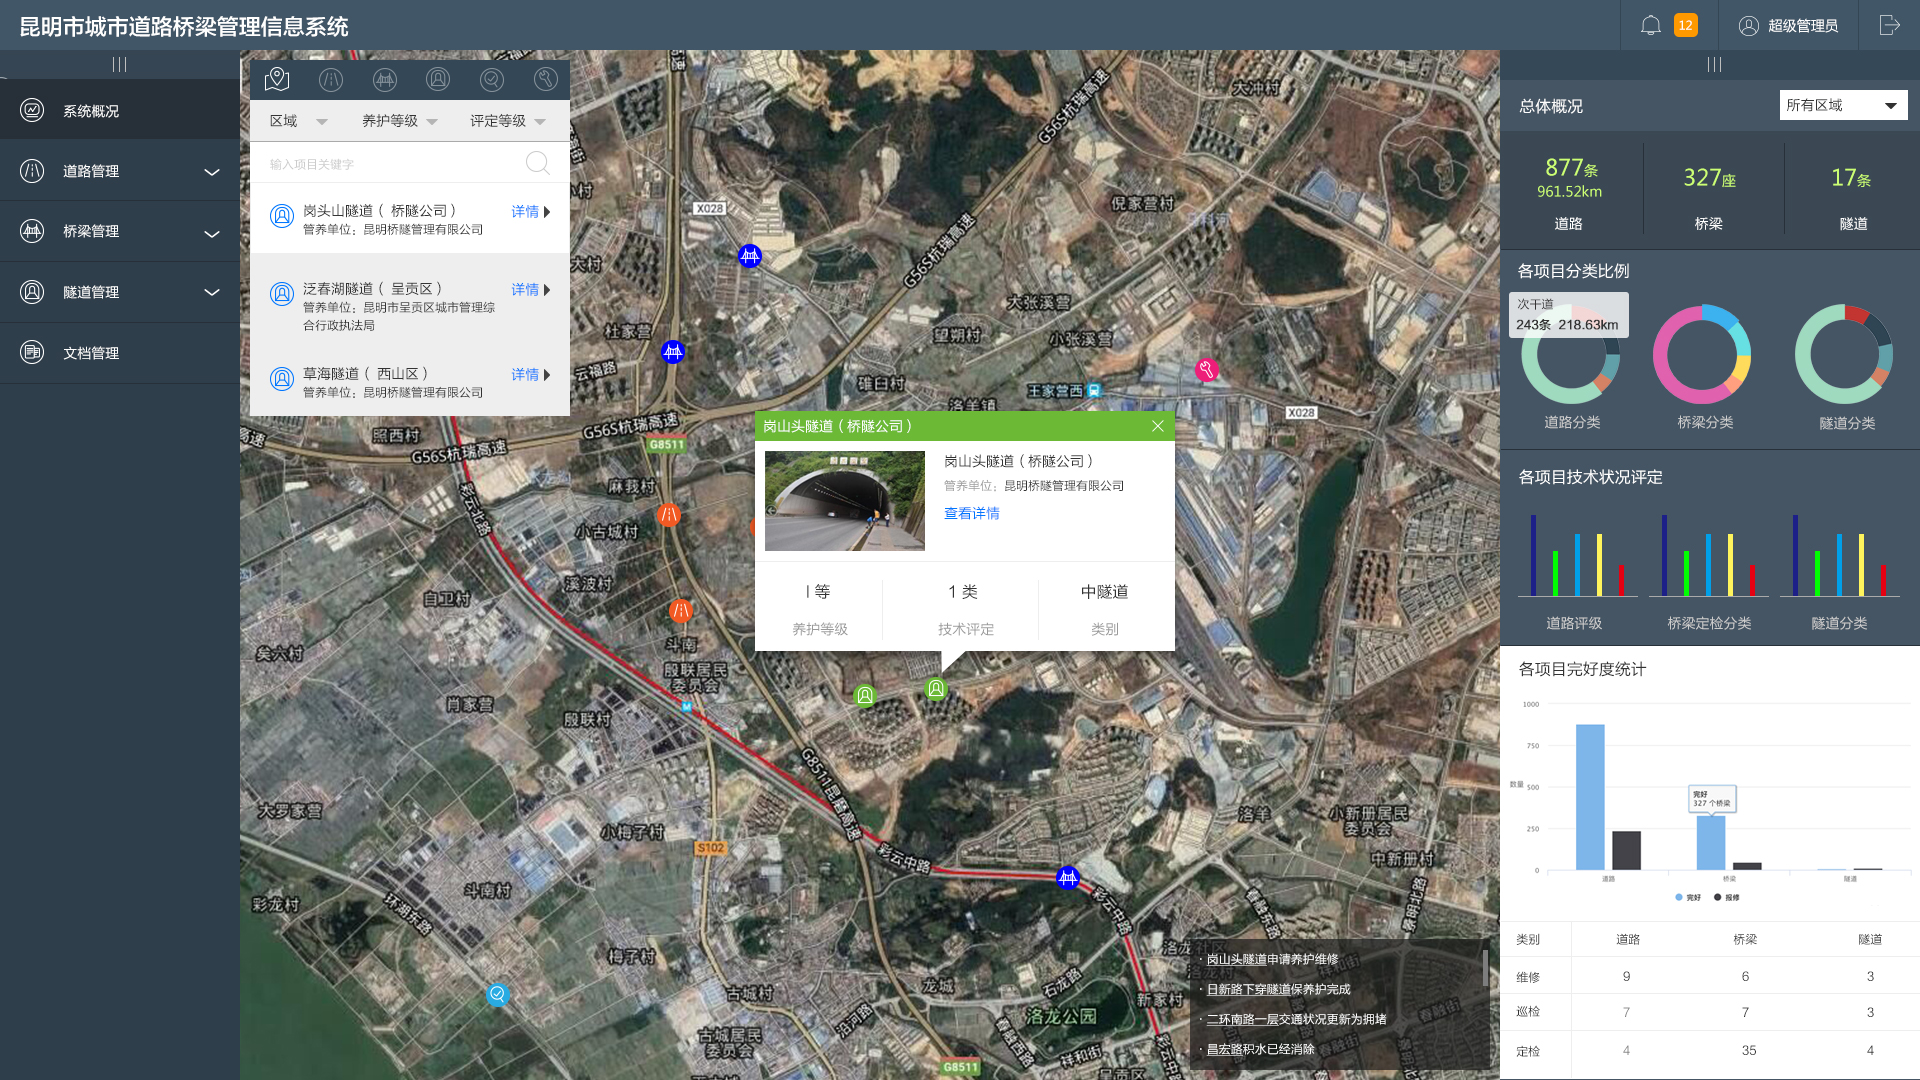
Task: Open the notification bell icon
Action: tap(1651, 25)
